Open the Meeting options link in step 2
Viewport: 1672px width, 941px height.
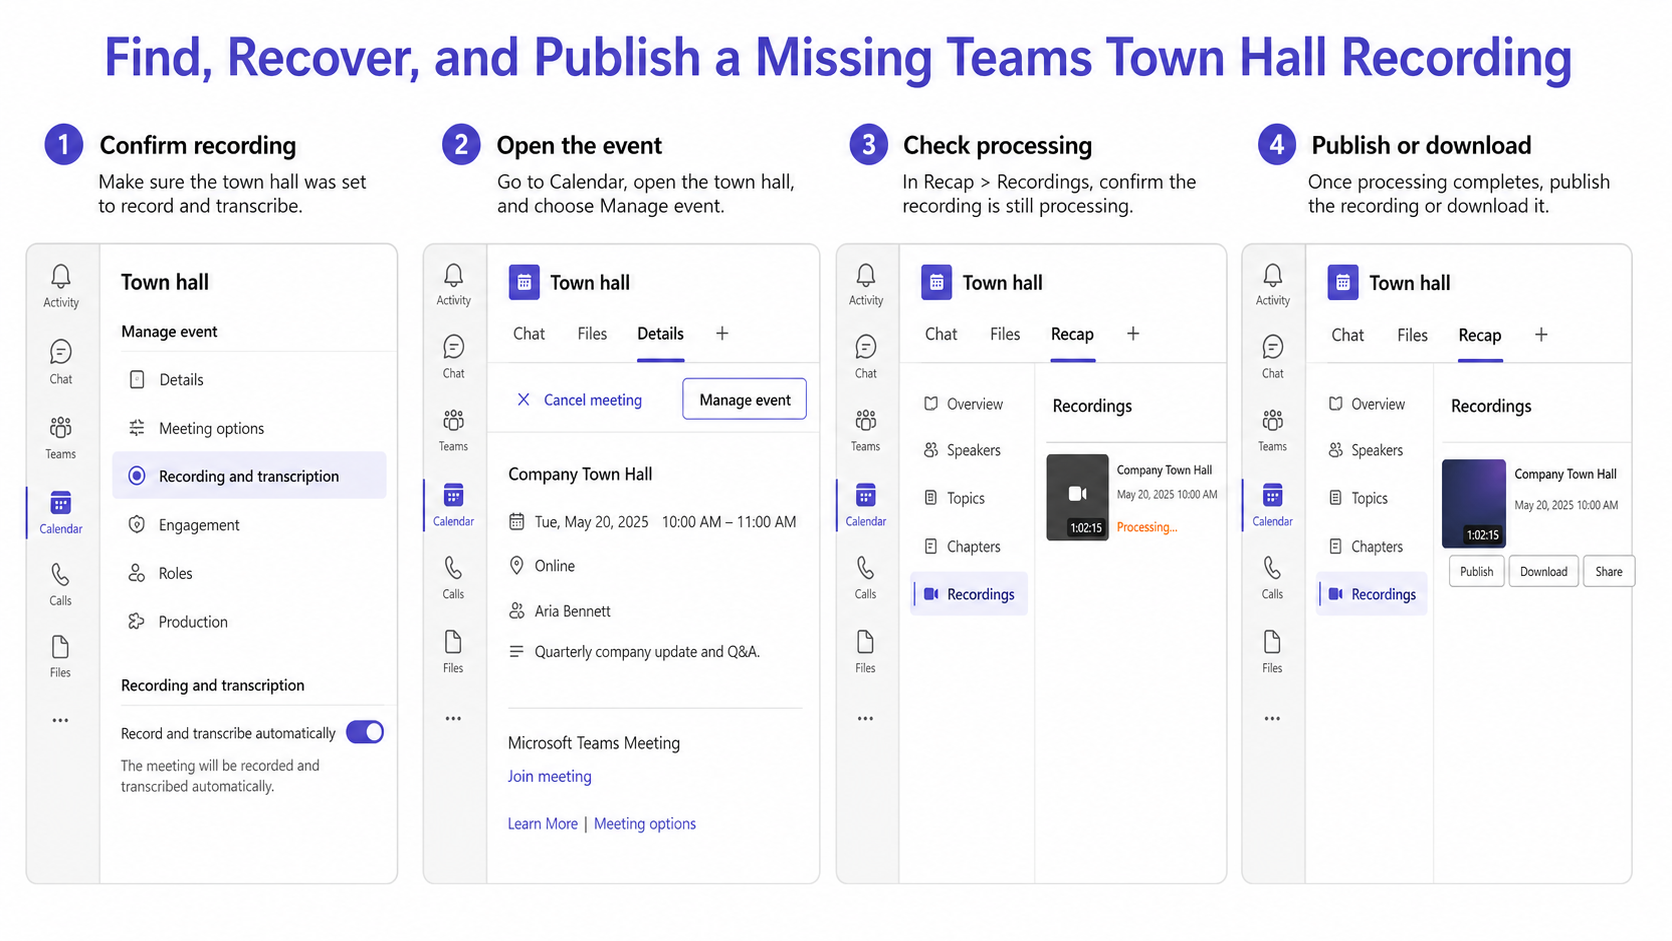[x=645, y=824]
